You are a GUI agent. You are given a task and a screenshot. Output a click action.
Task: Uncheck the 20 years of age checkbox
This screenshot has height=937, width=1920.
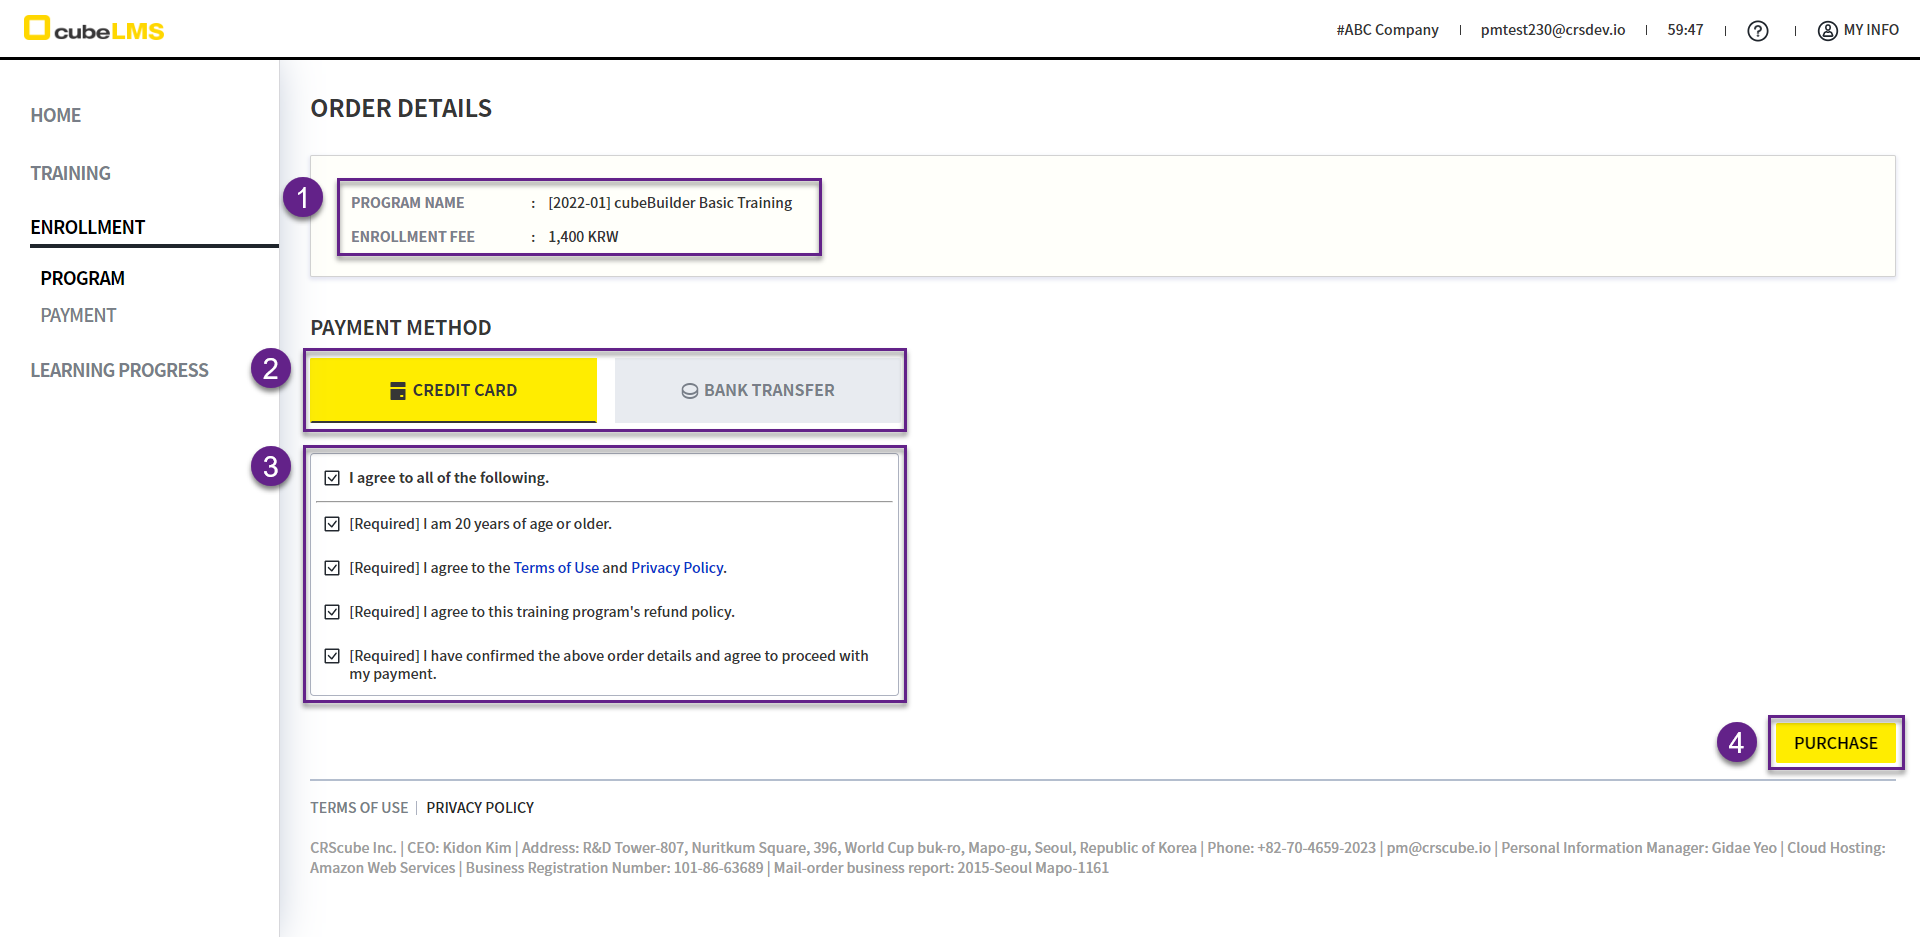click(x=332, y=524)
